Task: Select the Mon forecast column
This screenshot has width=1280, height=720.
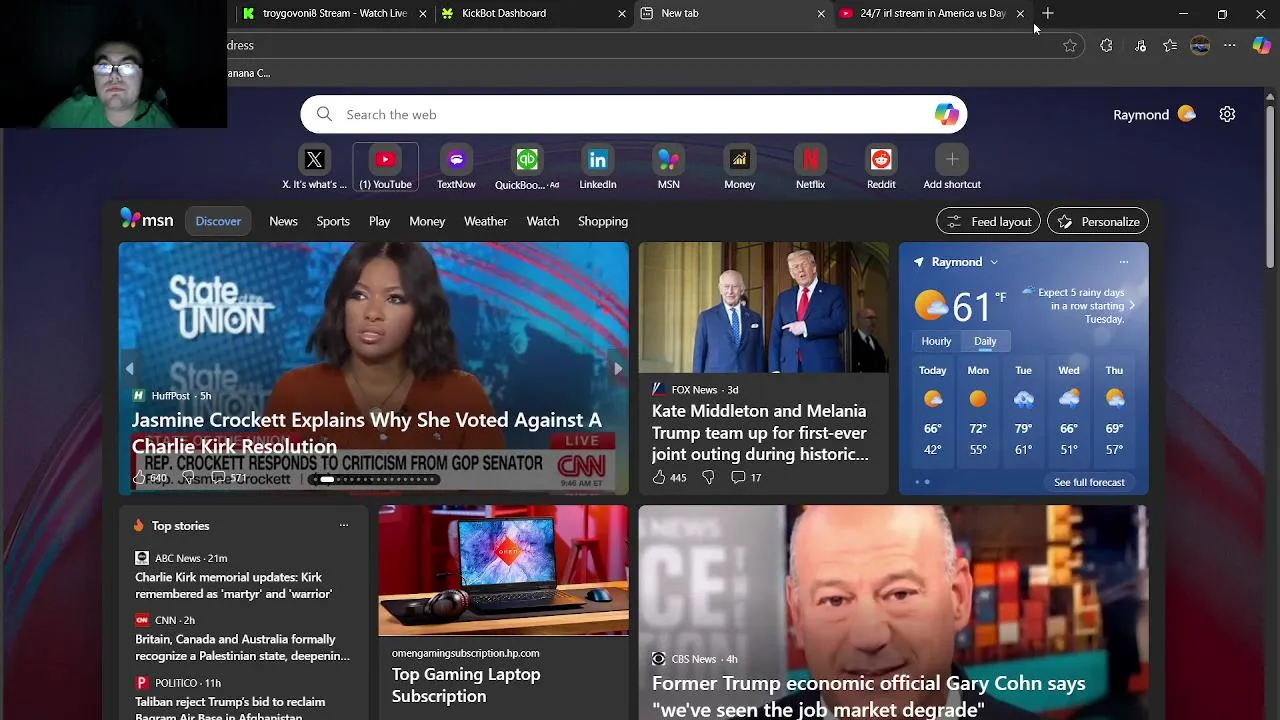Action: (x=978, y=410)
